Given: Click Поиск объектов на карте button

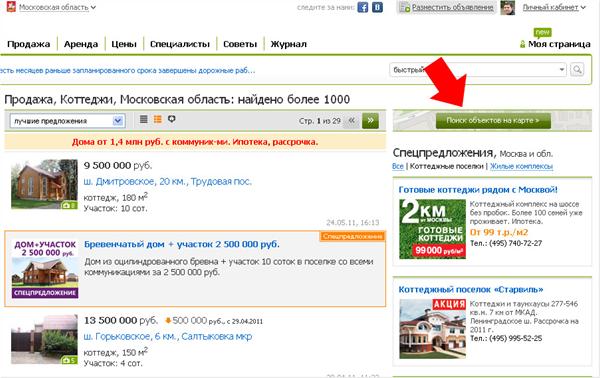Looking at the screenshot, I should (493, 121).
